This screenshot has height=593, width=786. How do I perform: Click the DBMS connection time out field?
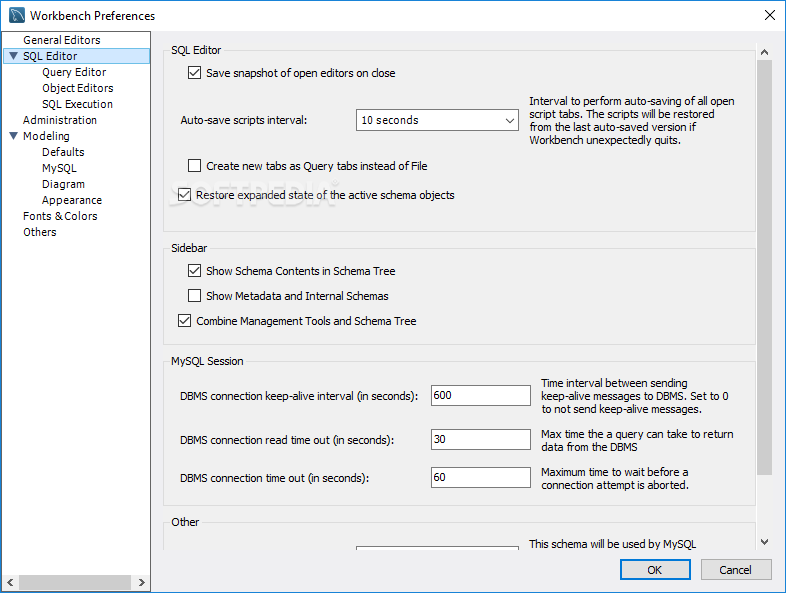[481, 477]
